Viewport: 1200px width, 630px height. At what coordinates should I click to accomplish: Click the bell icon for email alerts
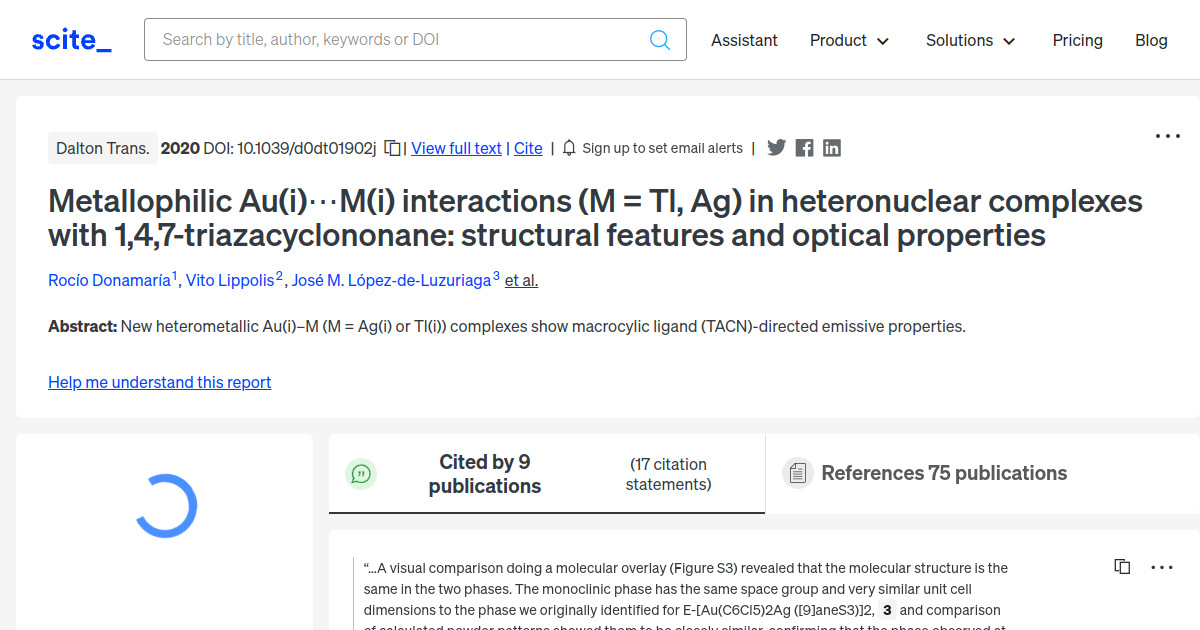pyautogui.click(x=568, y=147)
